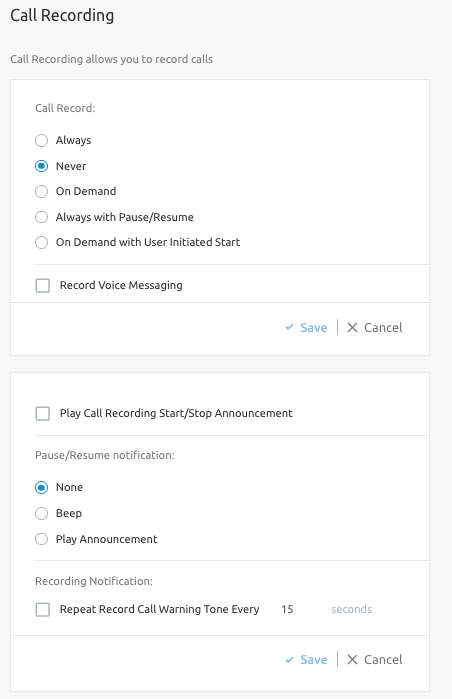Select the Never radio button
Screen dimensions: 452x699
41,166
